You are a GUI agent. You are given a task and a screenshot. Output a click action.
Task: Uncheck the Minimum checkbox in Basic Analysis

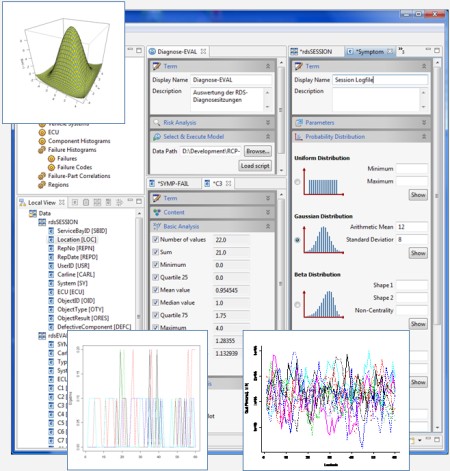155,265
